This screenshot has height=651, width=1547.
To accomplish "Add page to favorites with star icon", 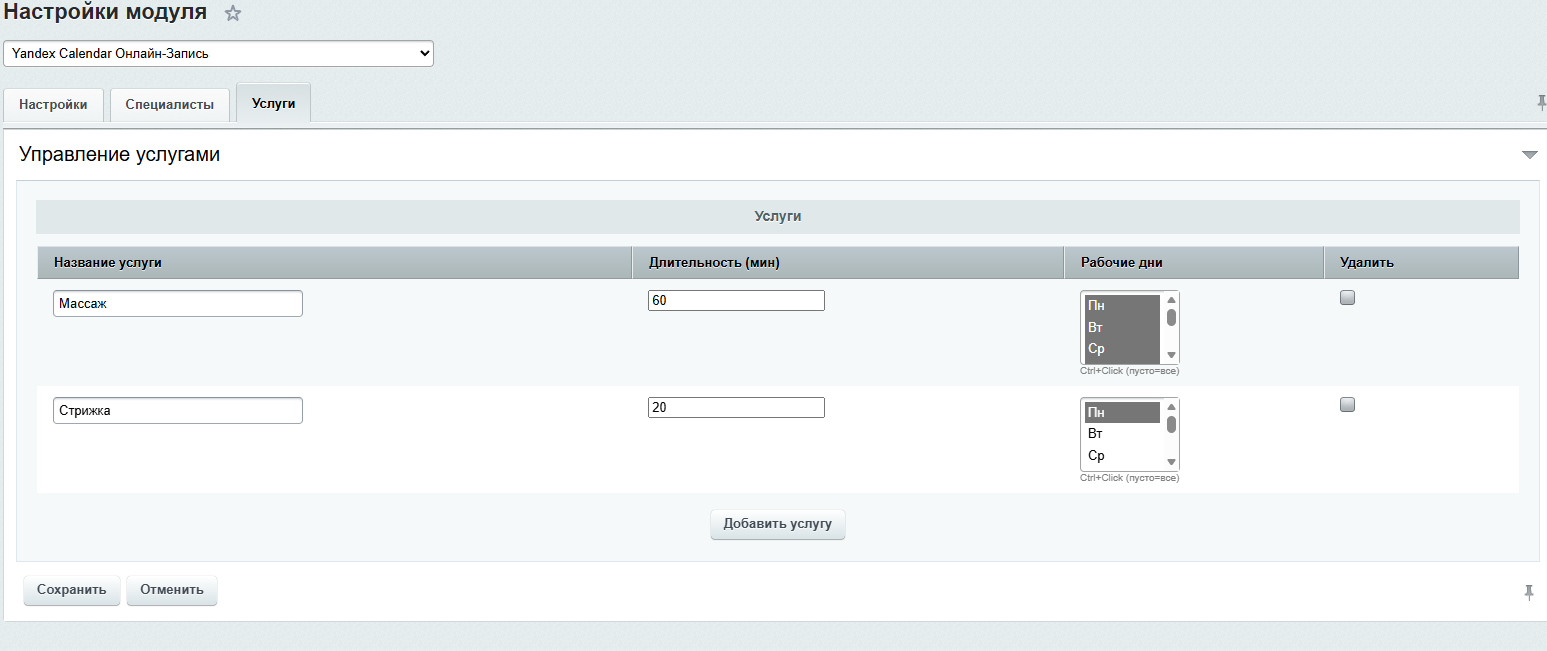I will [x=233, y=13].
